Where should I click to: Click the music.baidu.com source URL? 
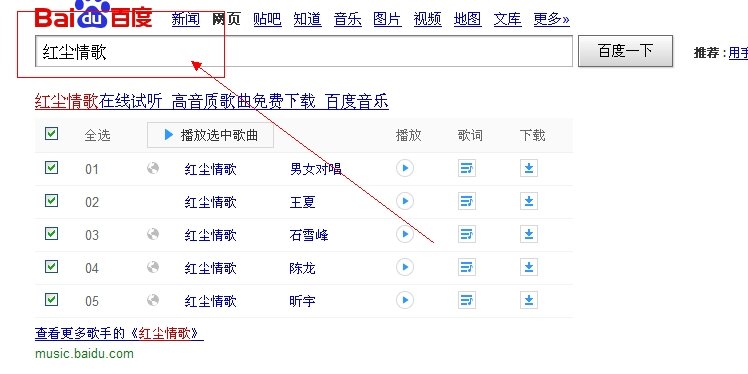(84, 353)
